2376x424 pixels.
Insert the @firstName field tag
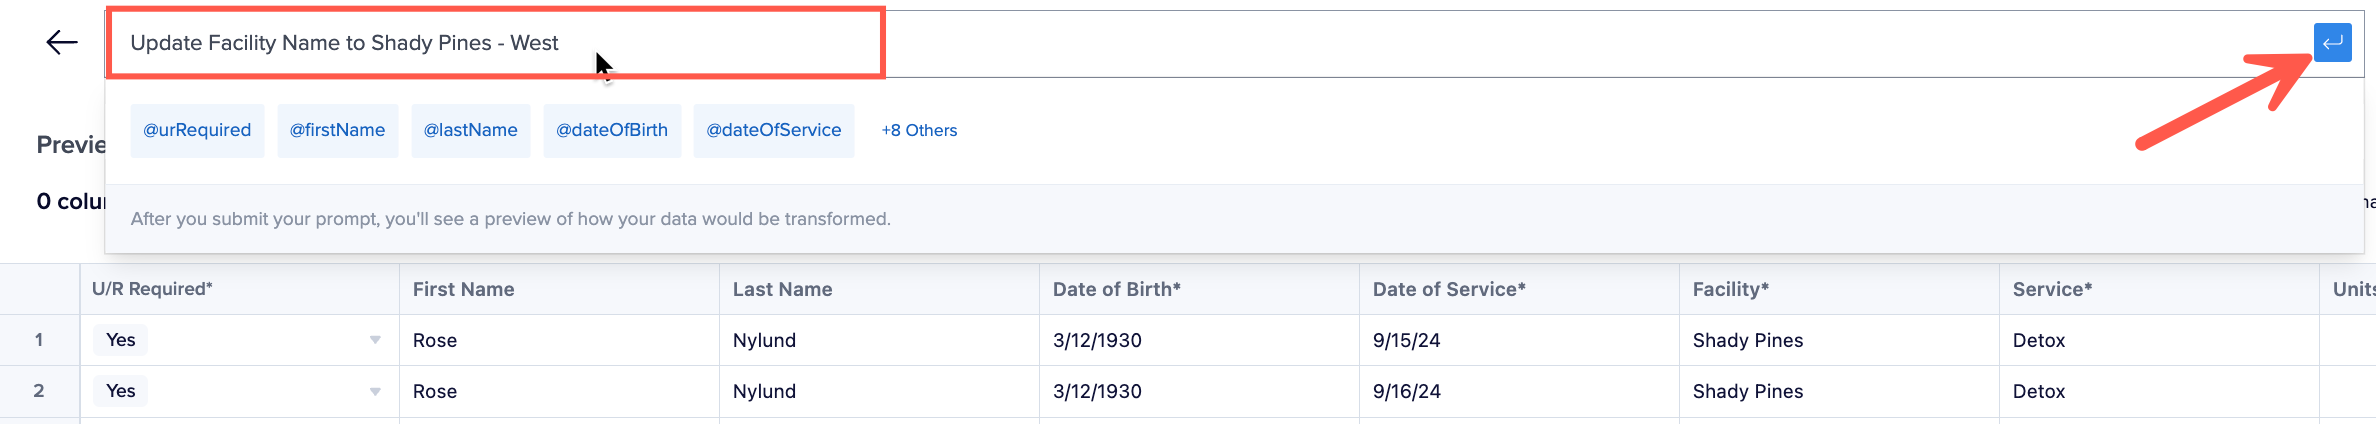point(337,130)
